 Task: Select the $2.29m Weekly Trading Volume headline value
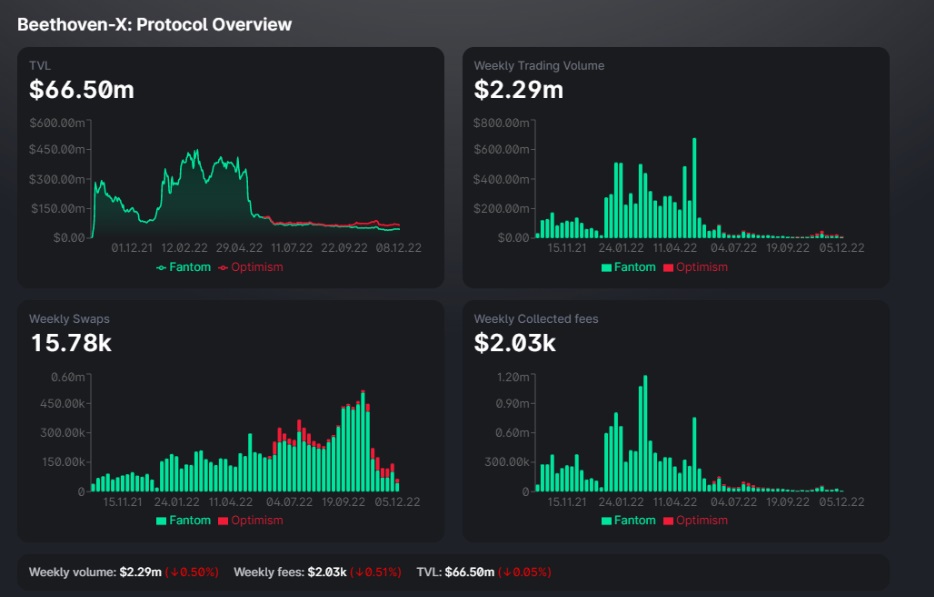(x=518, y=90)
